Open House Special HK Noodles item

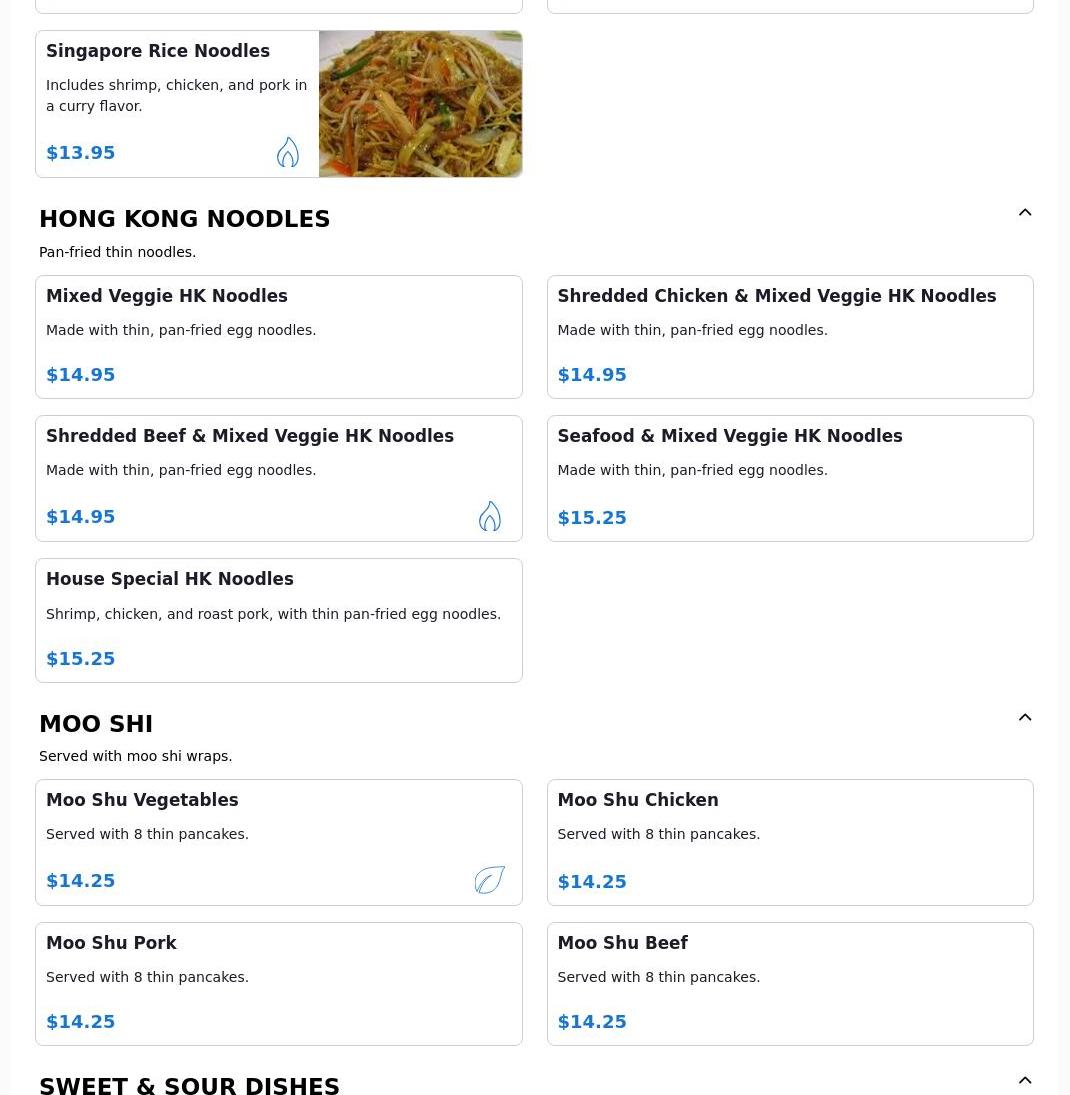coord(278,620)
